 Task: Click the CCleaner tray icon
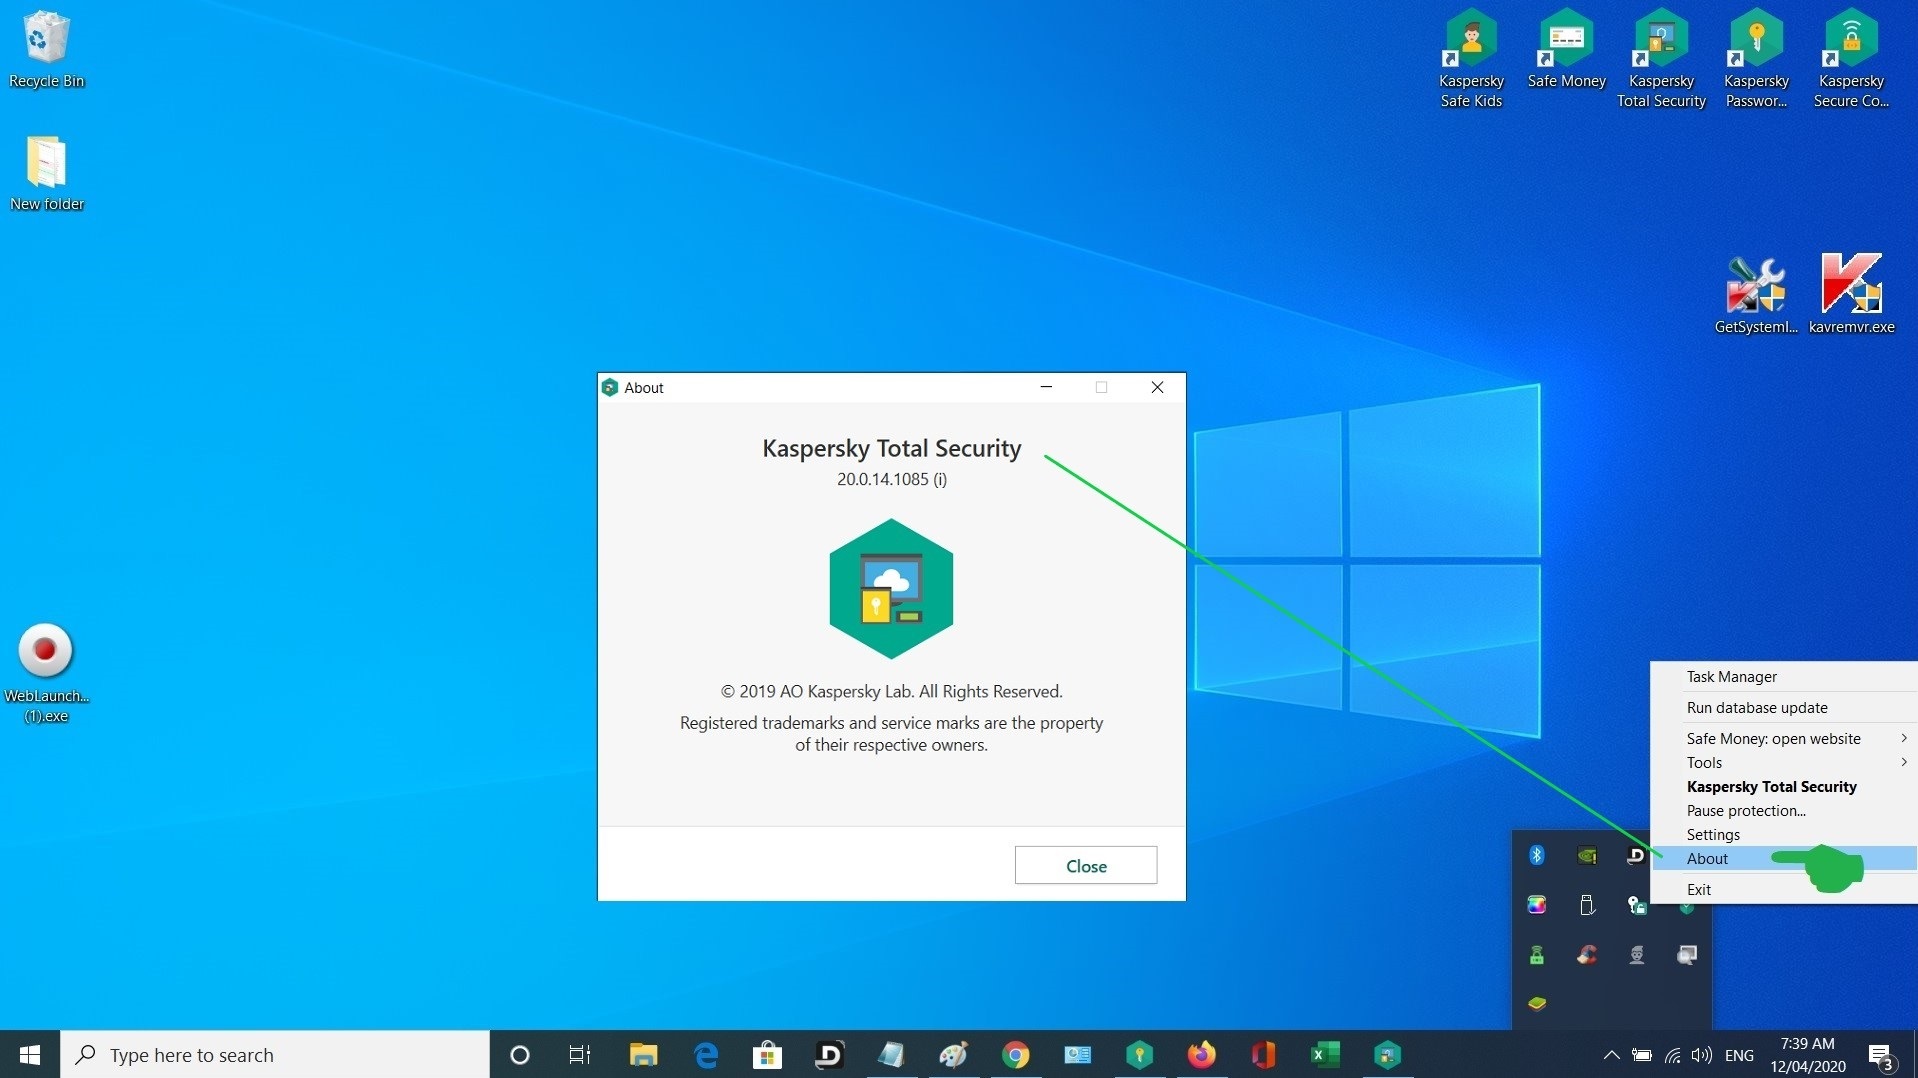click(x=1587, y=955)
